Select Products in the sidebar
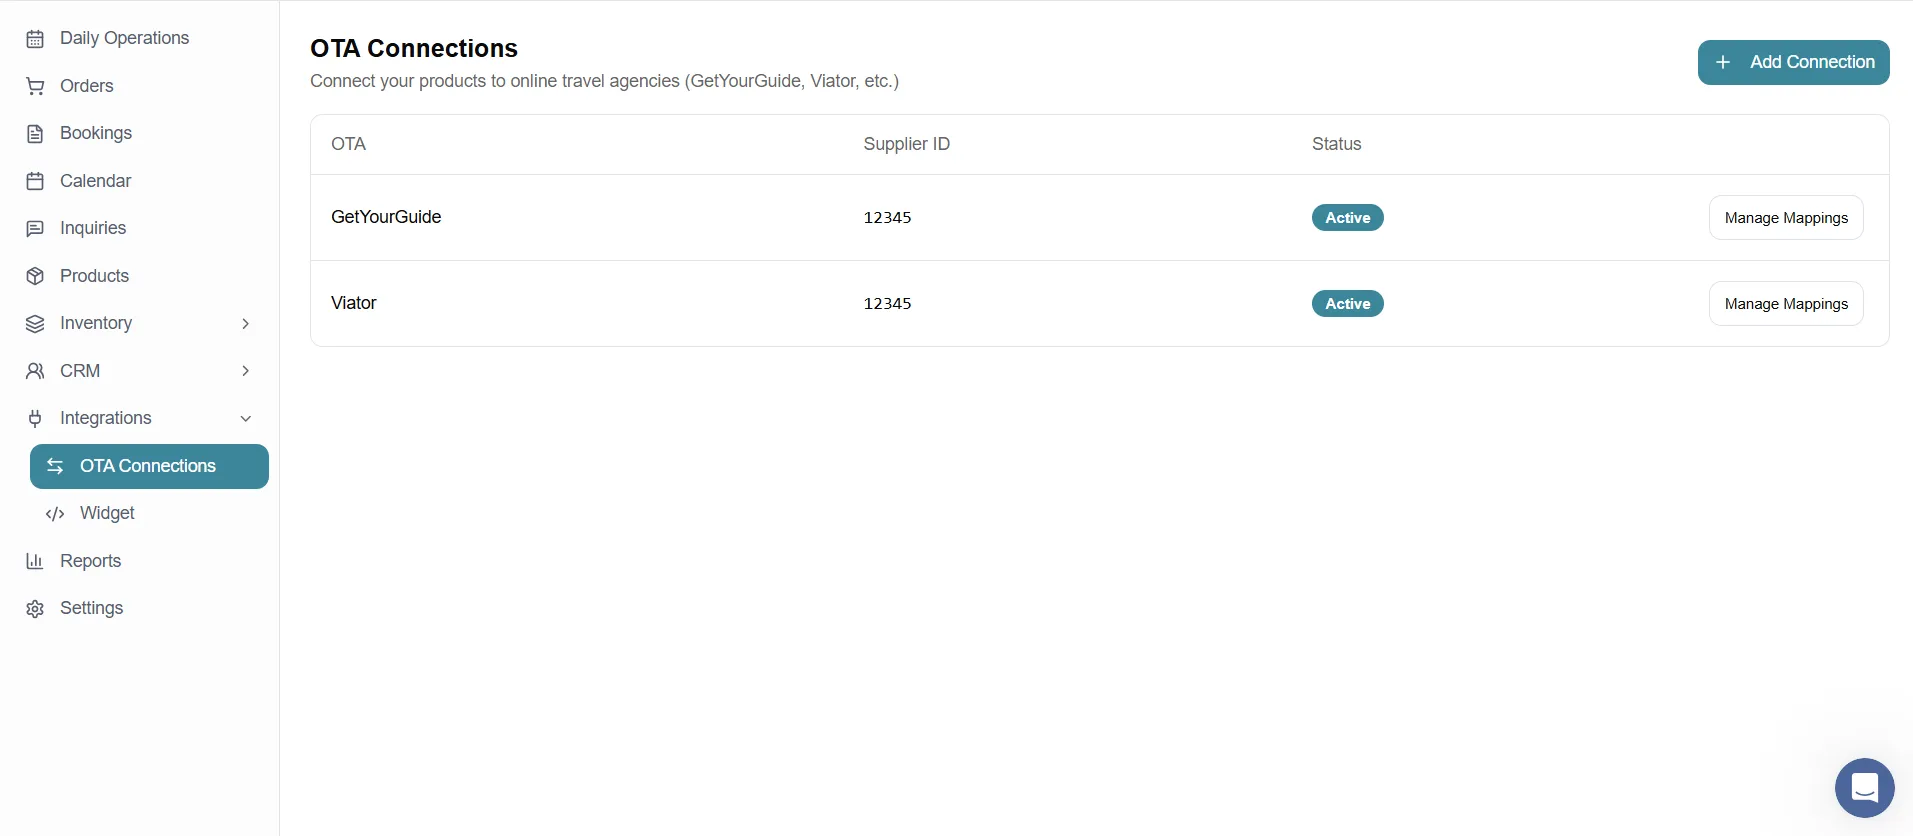Viewport: 1913px width, 836px height. (x=139, y=276)
